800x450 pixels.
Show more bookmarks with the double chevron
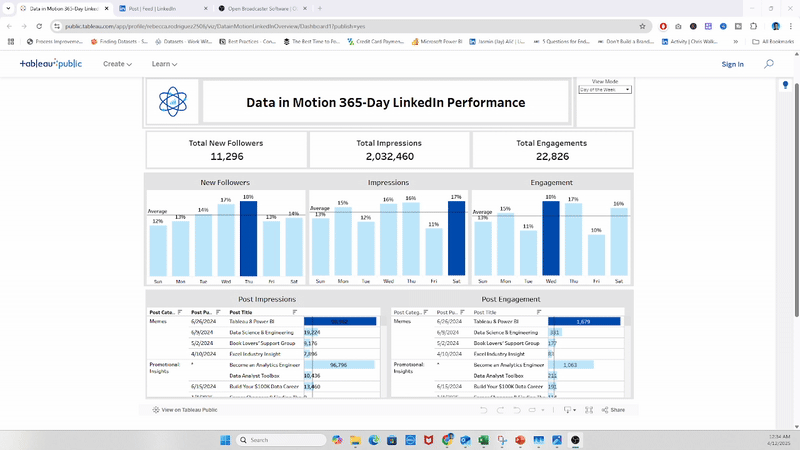736,41
